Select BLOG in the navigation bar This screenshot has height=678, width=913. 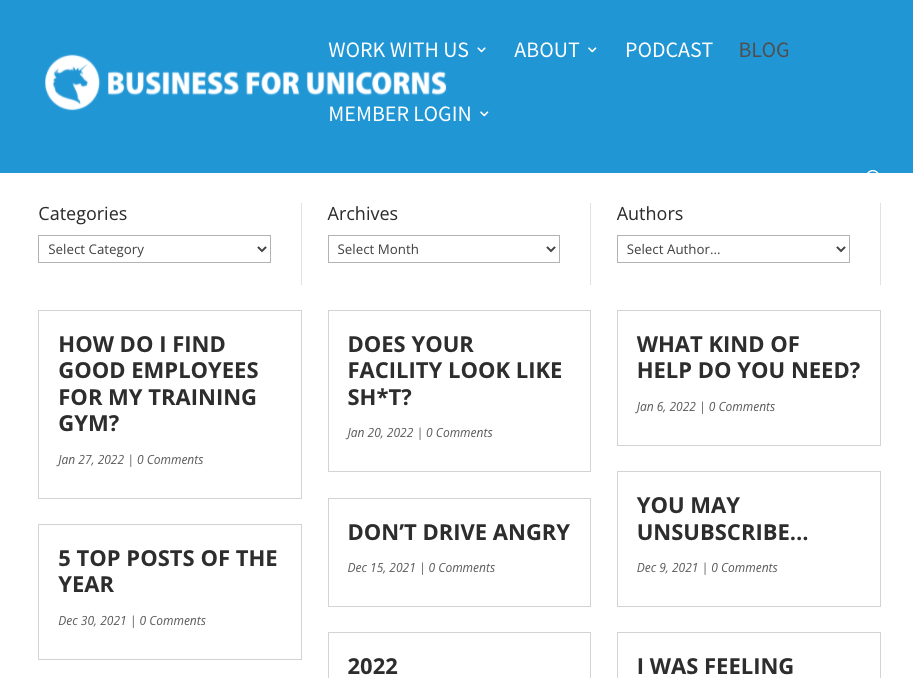[x=763, y=49]
